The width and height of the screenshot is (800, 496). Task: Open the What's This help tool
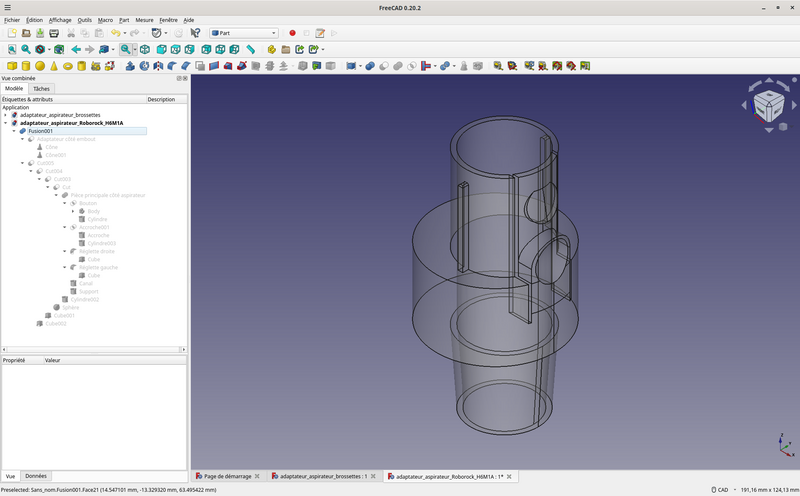(195, 33)
